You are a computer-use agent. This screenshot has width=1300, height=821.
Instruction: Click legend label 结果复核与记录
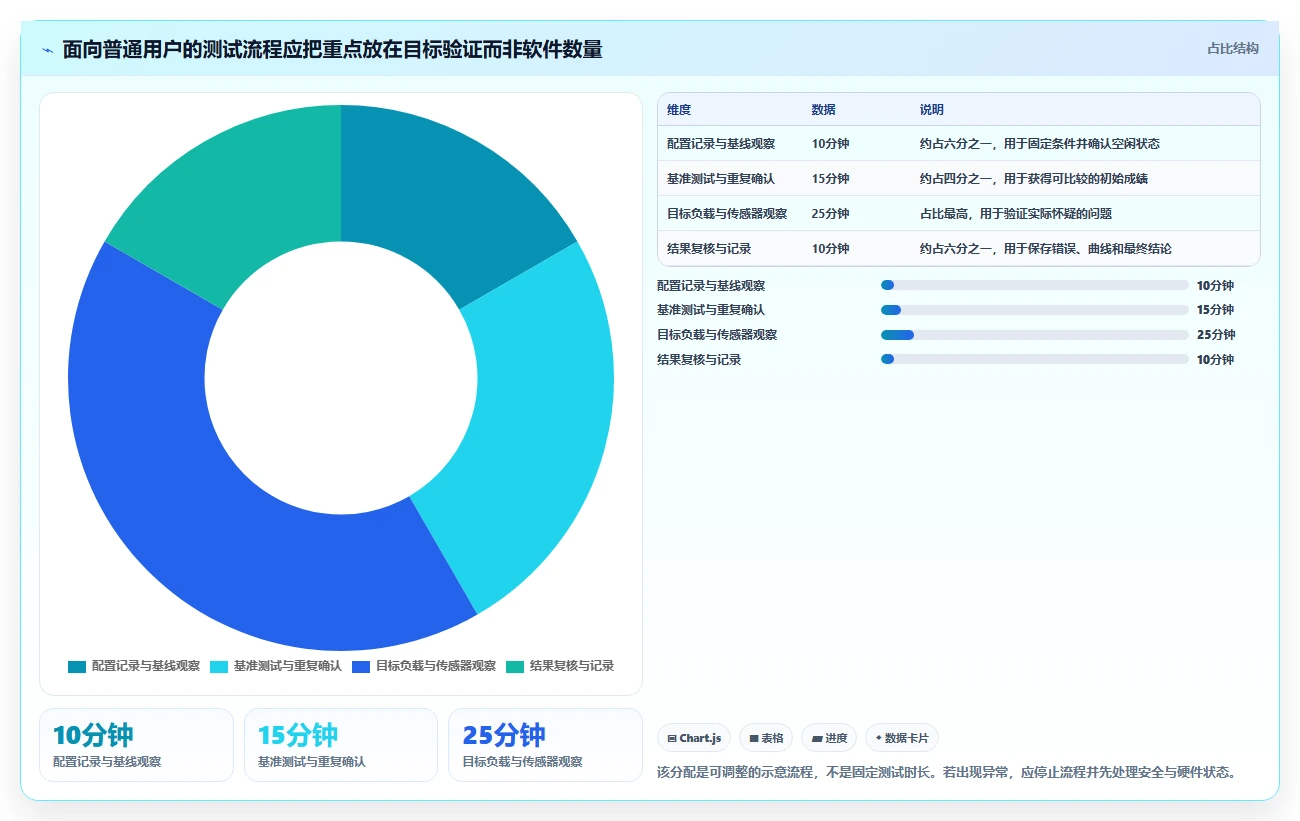(x=572, y=666)
